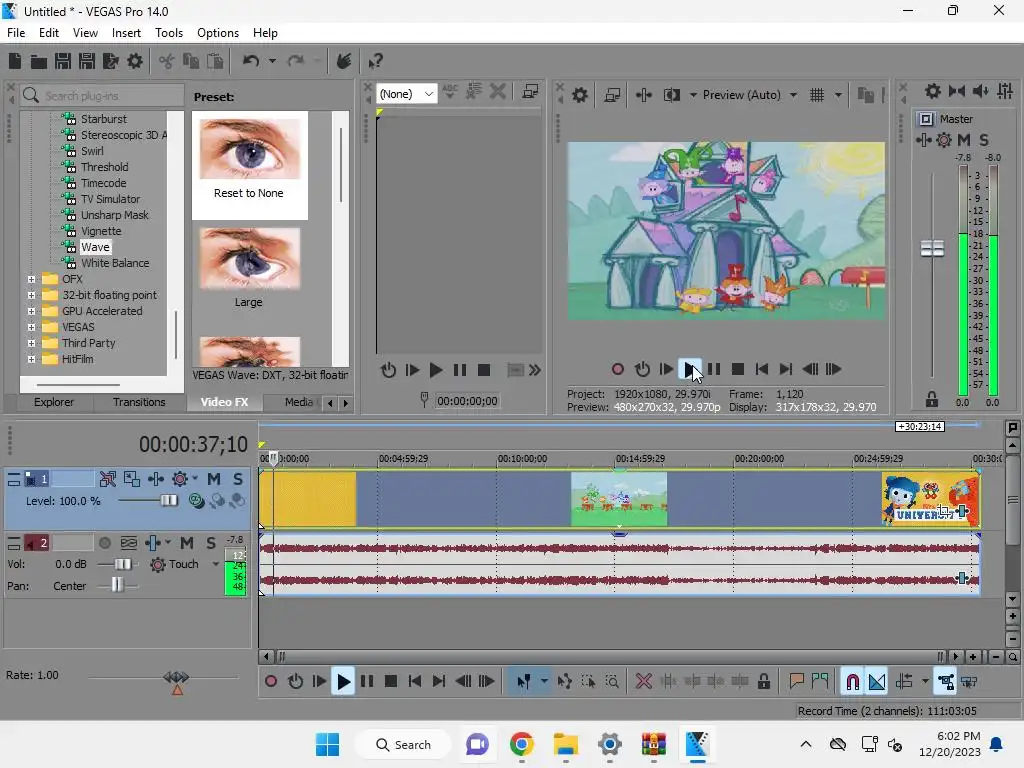
Task: Click the Undo arrow
Action: [x=251, y=61]
